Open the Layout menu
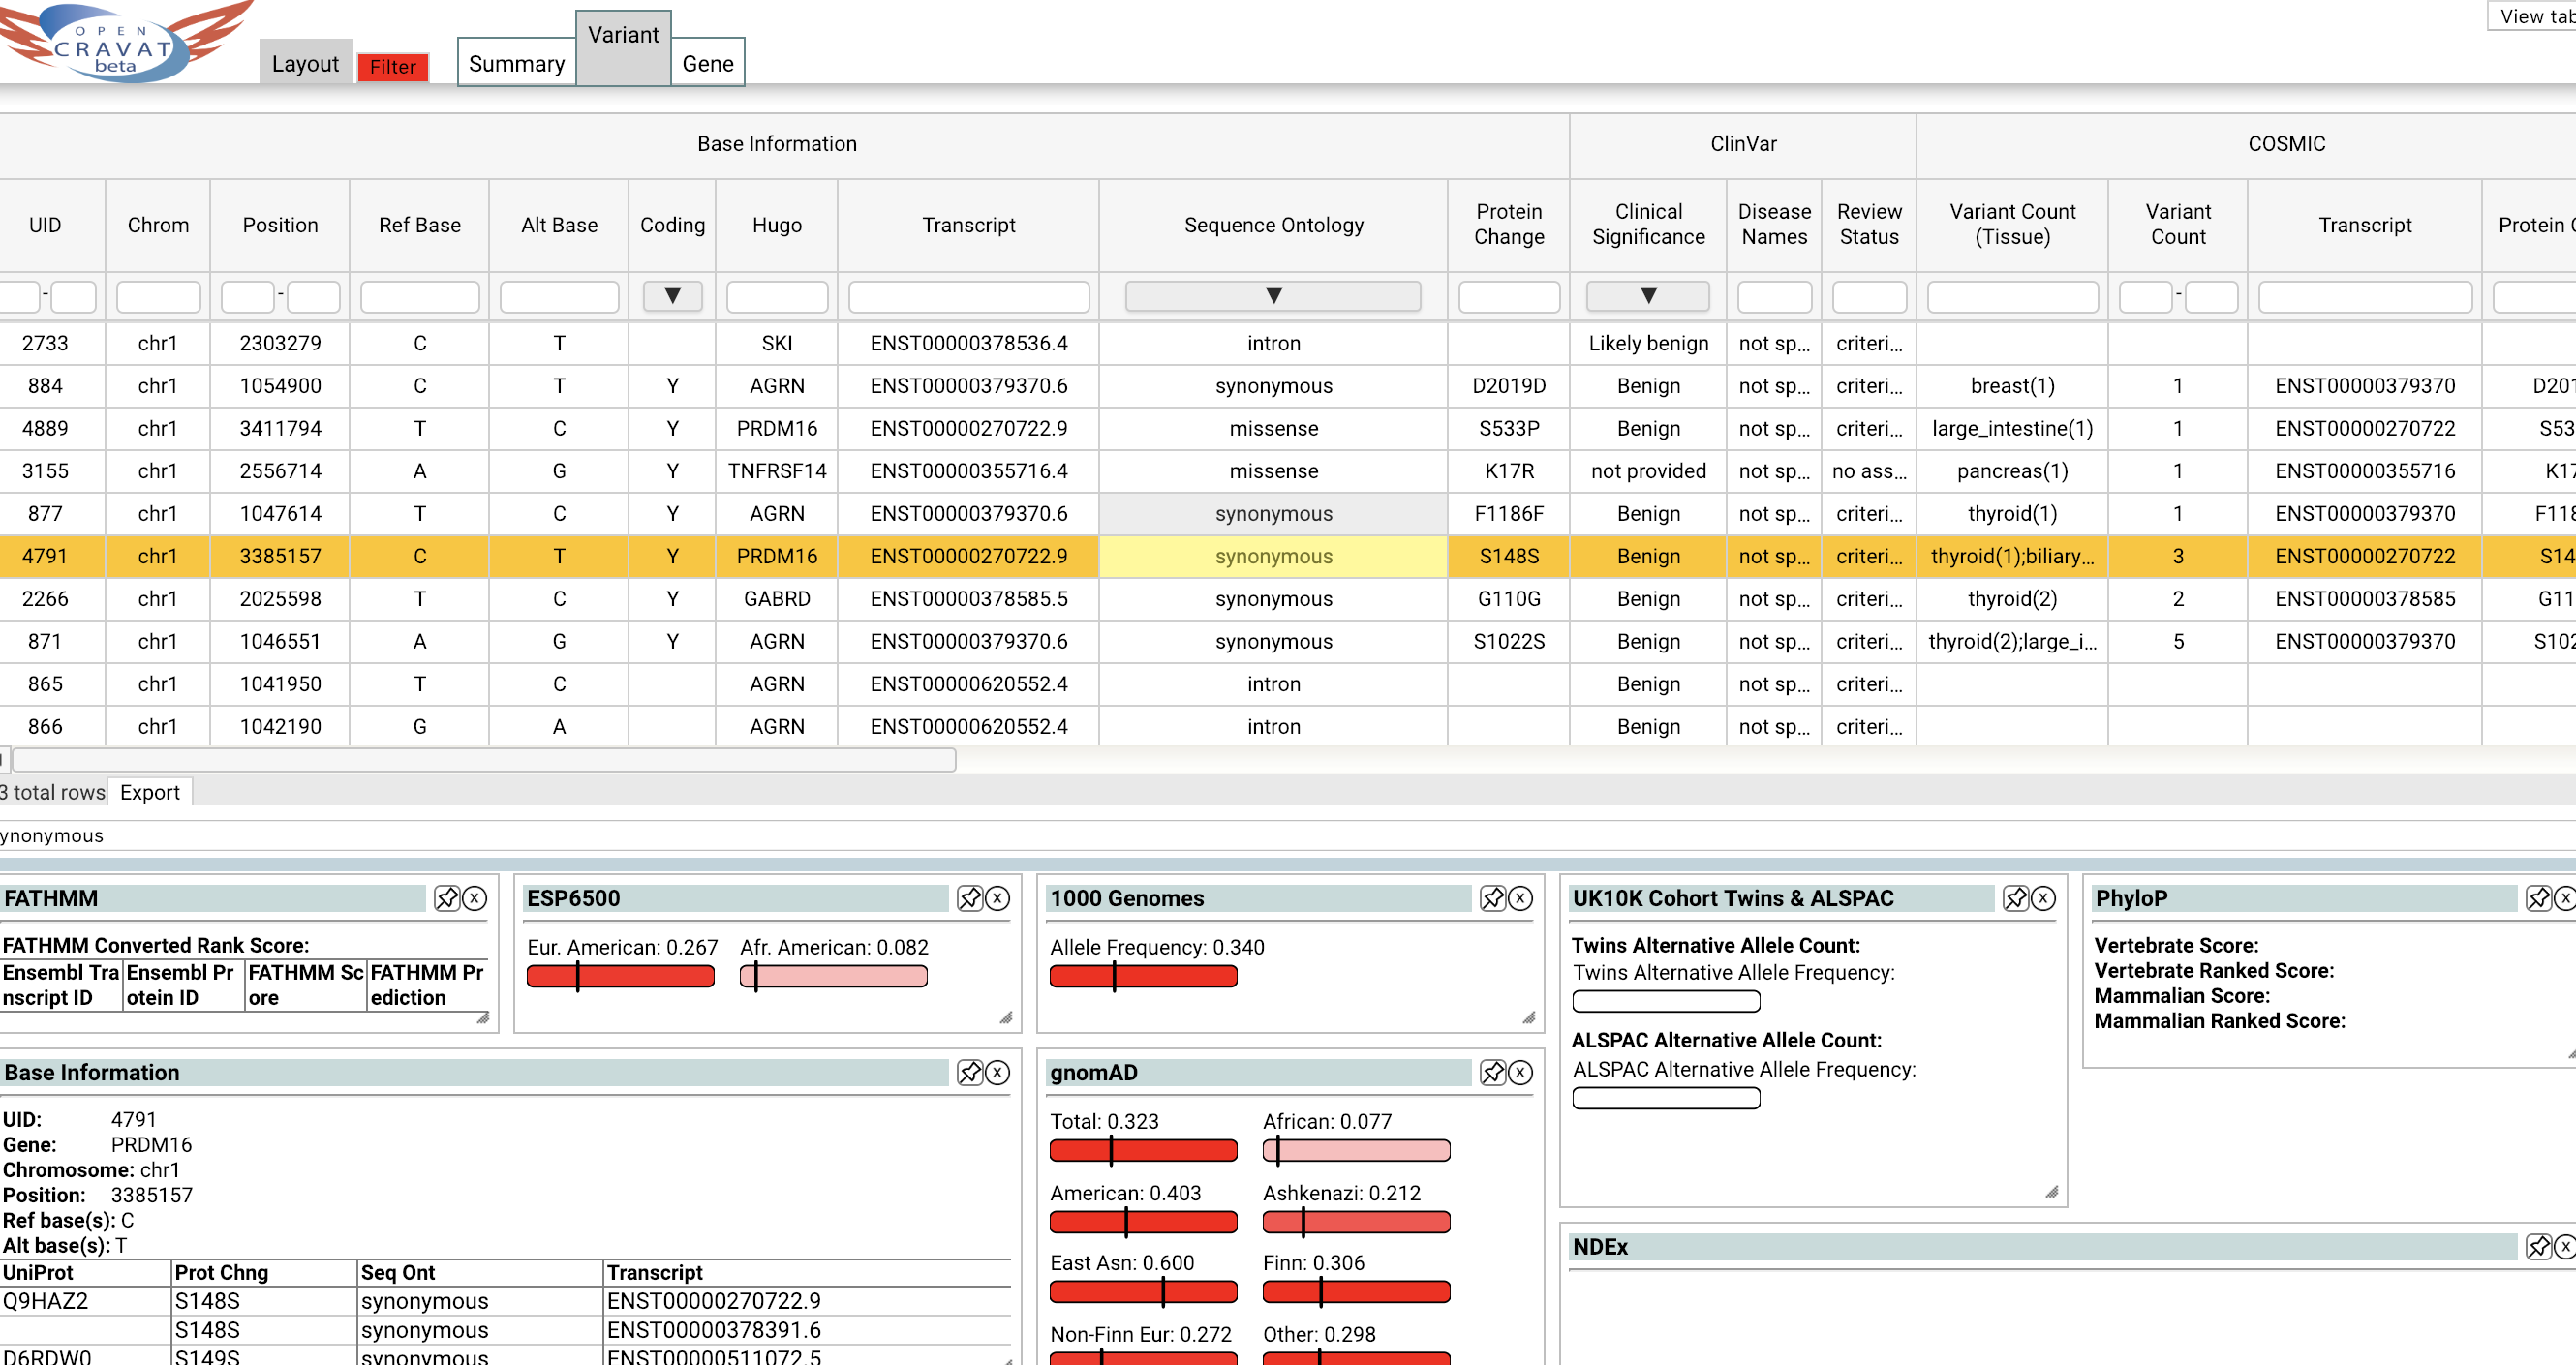The height and width of the screenshot is (1365, 2576). [x=305, y=63]
